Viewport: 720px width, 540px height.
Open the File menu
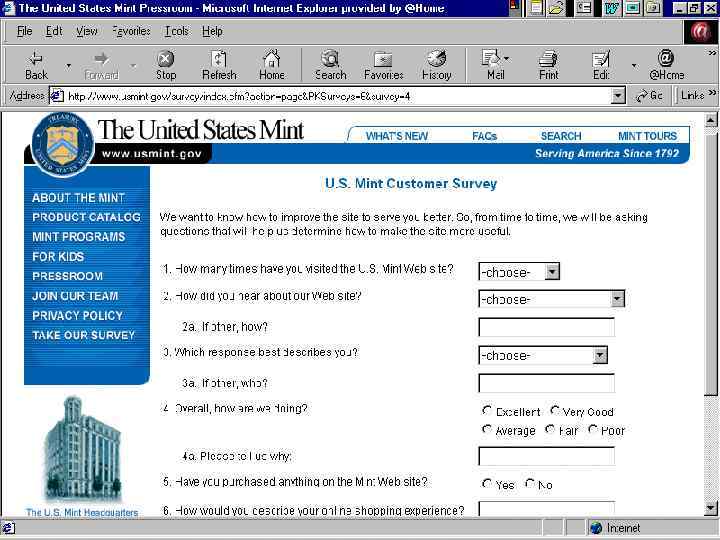pos(24,31)
